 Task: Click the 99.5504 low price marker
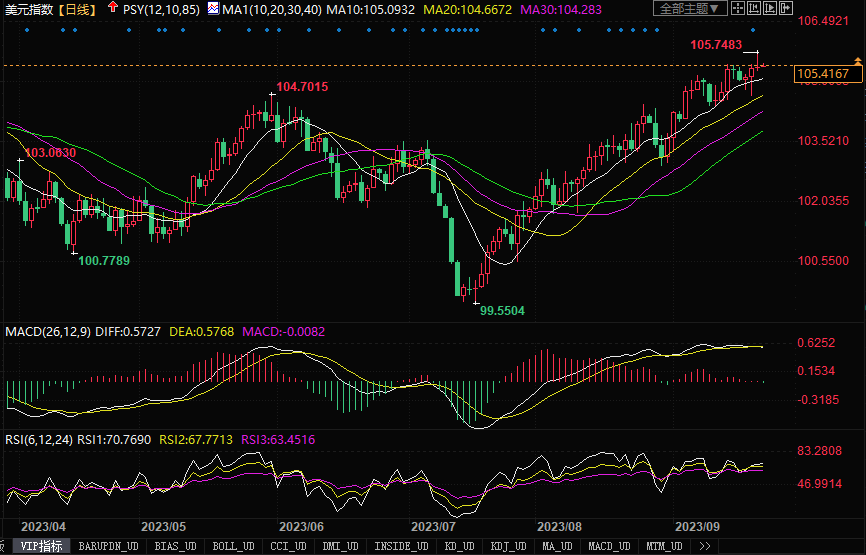[x=502, y=311]
